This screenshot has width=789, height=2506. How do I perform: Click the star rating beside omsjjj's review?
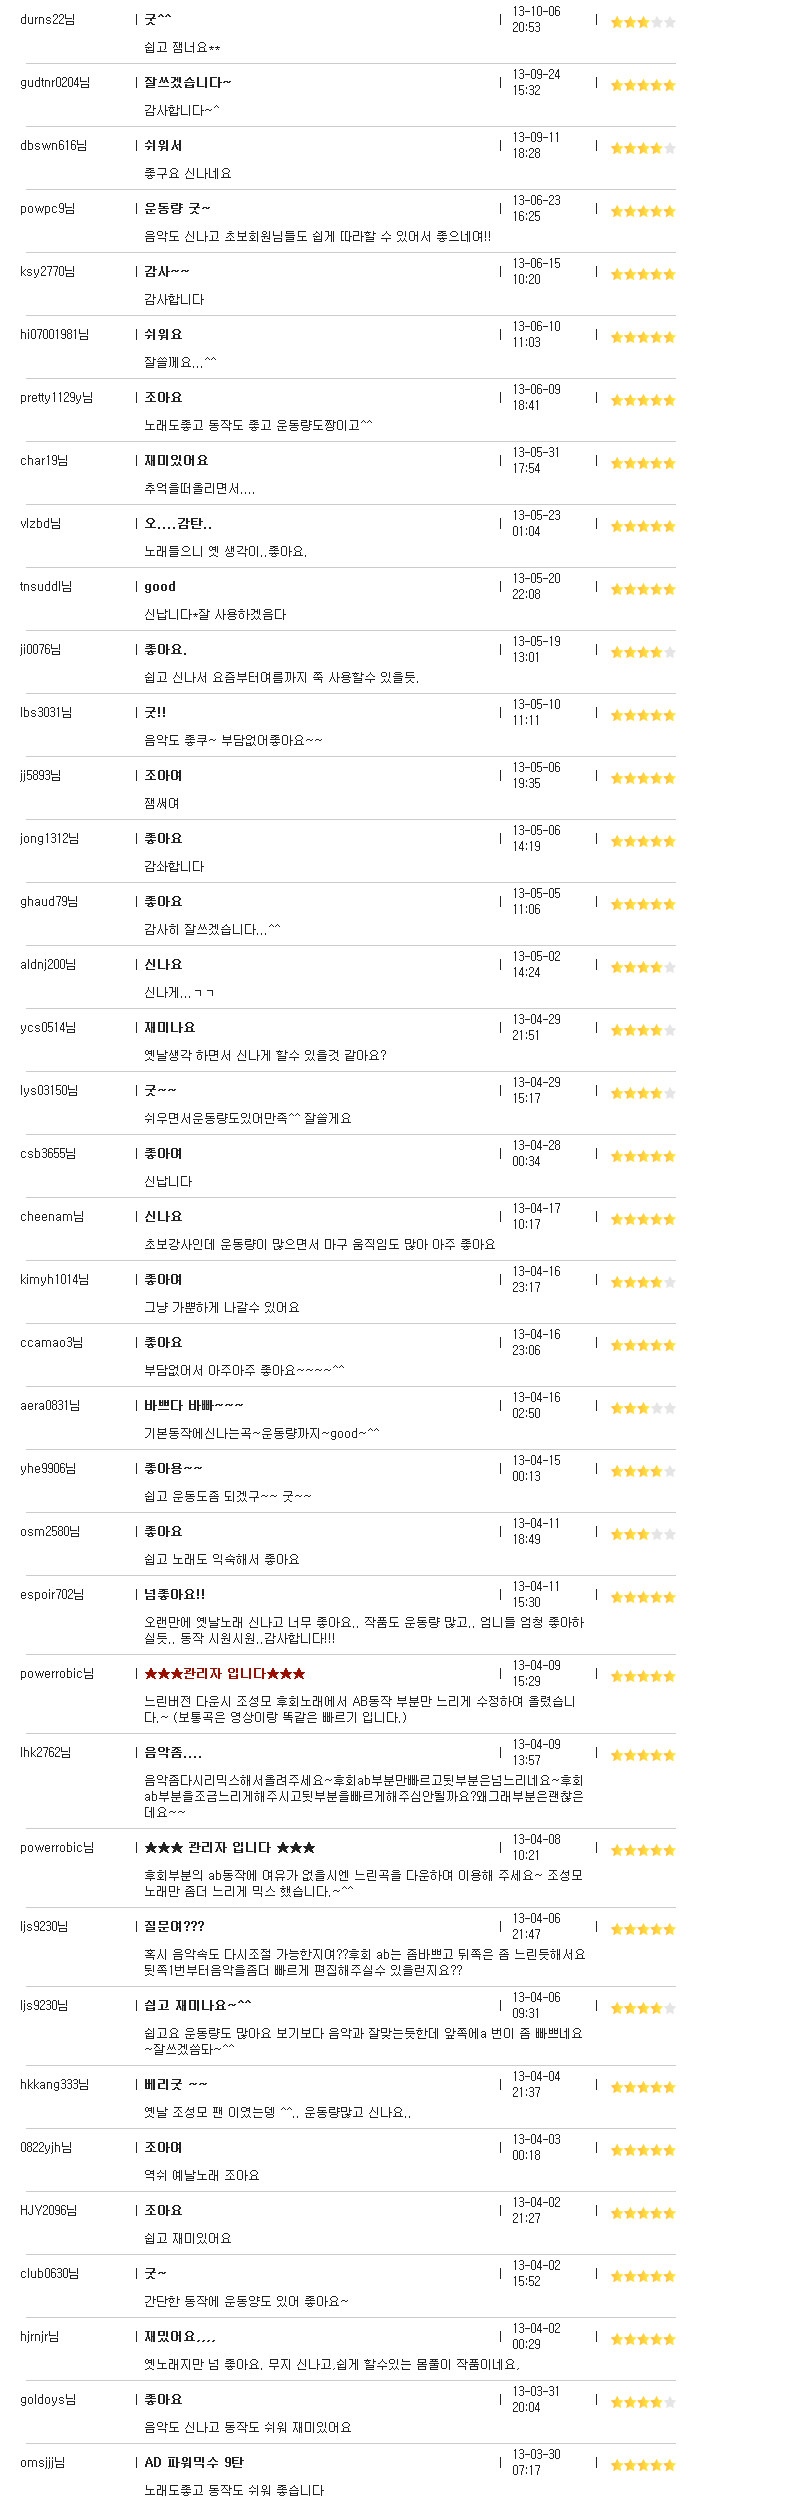click(643, 2465)
